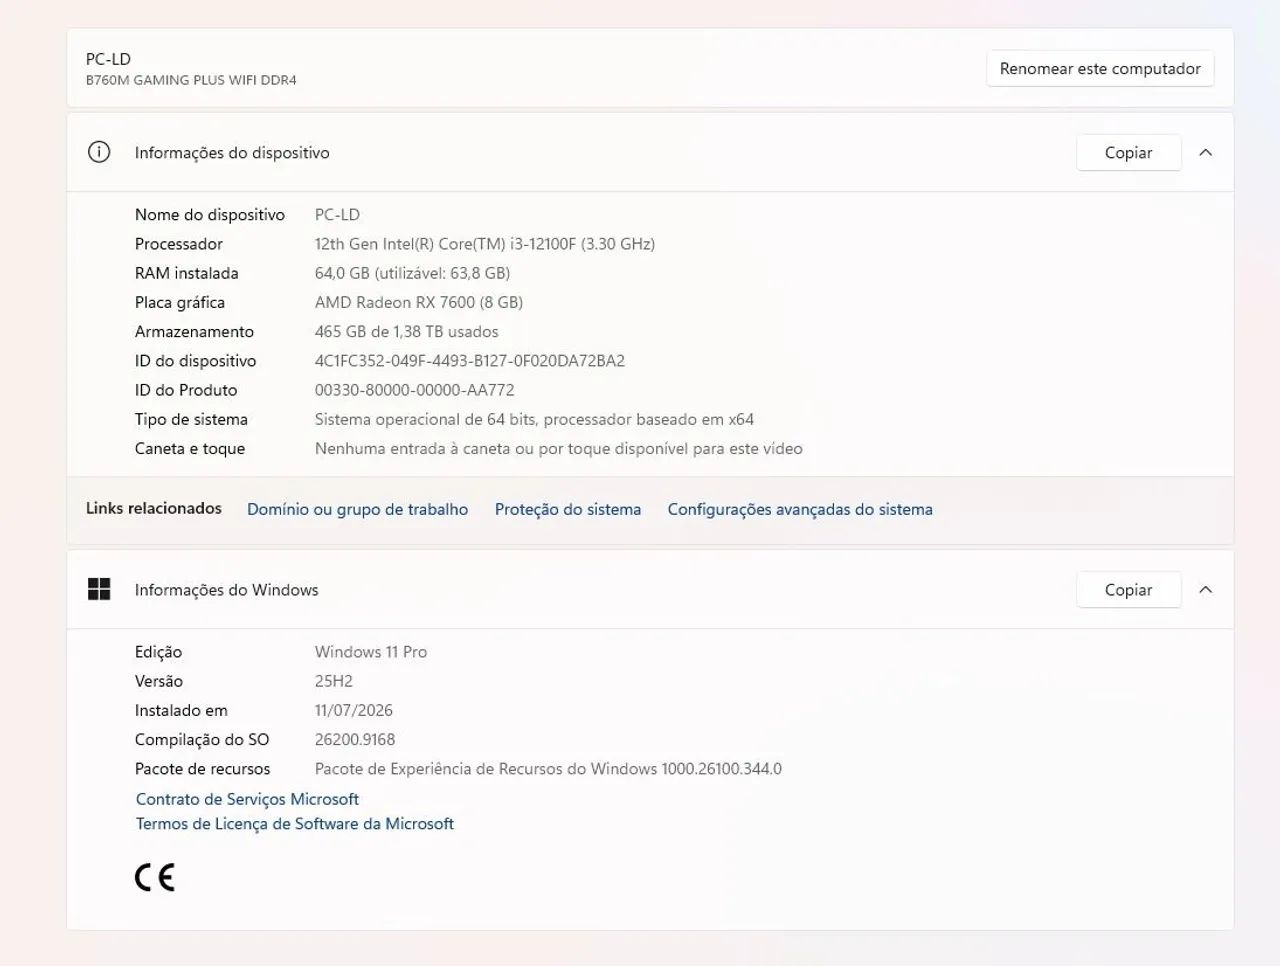Click the processor value i3-12100F

[x=485, y=243]
